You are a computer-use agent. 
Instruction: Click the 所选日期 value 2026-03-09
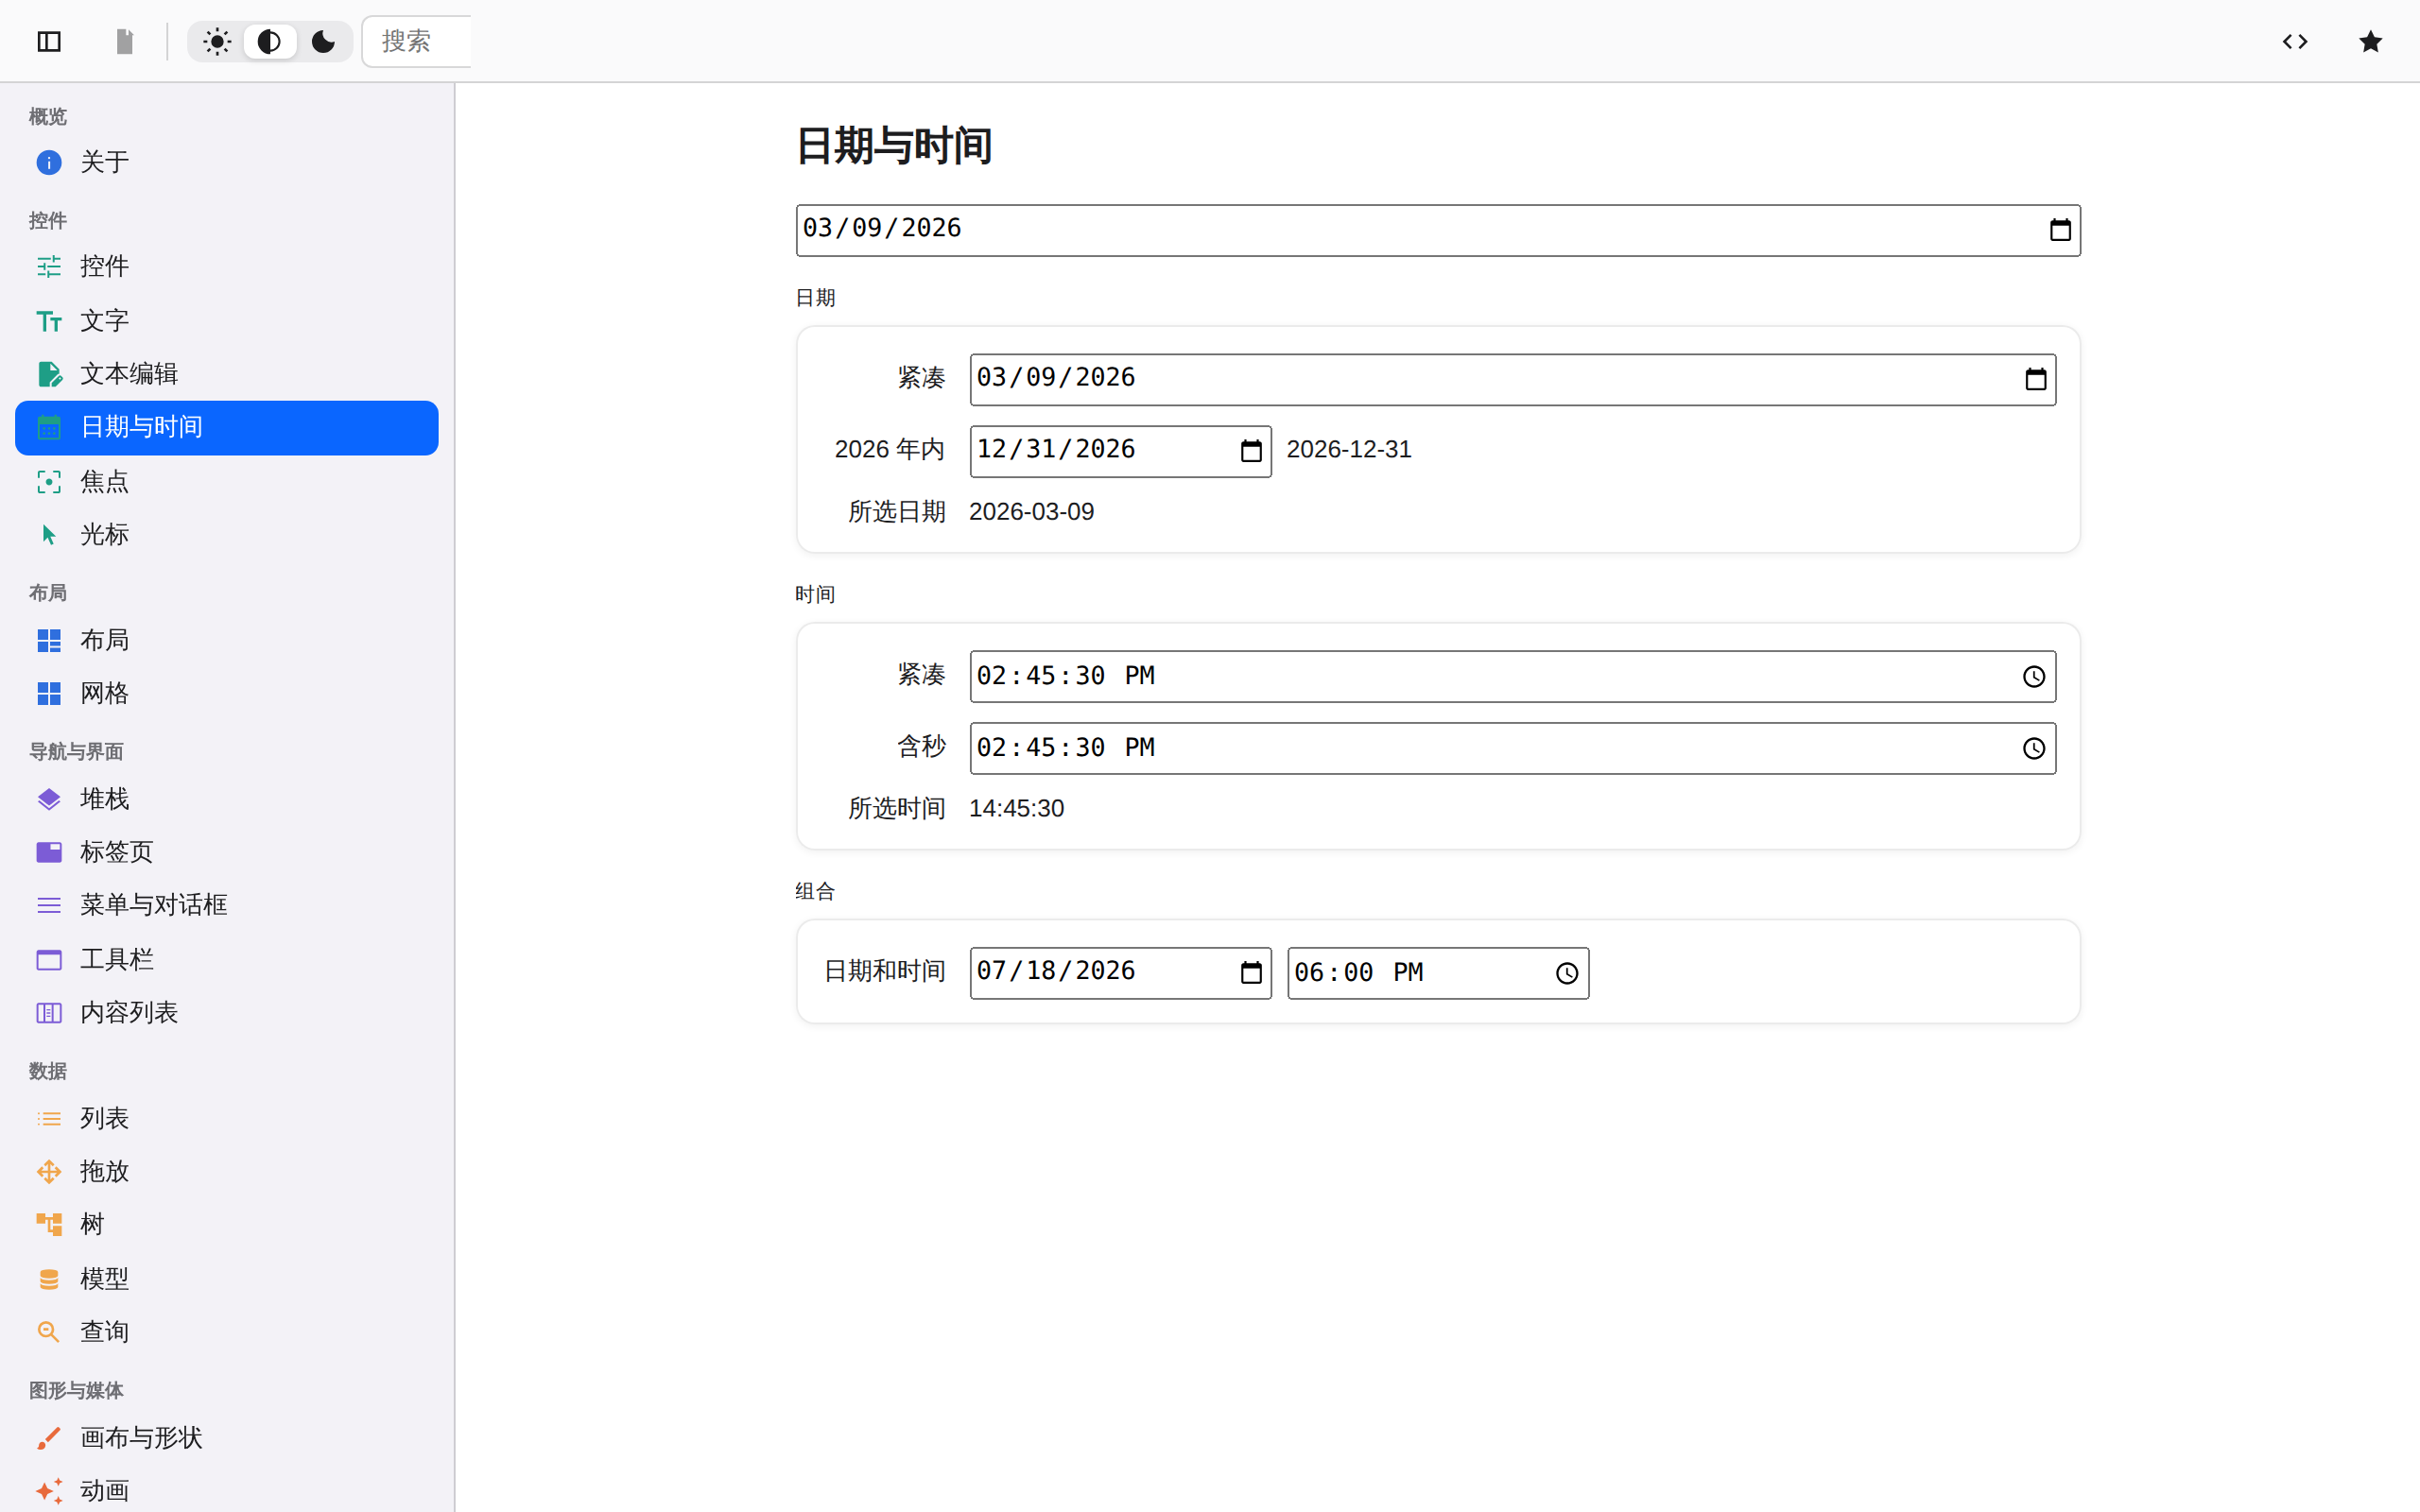pyautogui.click(x=1031, y=512)
